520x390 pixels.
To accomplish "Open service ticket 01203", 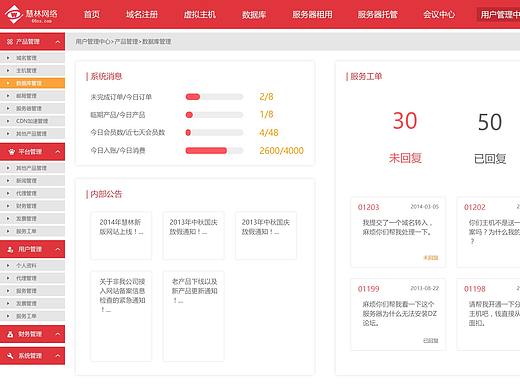I will coord(398,232).
